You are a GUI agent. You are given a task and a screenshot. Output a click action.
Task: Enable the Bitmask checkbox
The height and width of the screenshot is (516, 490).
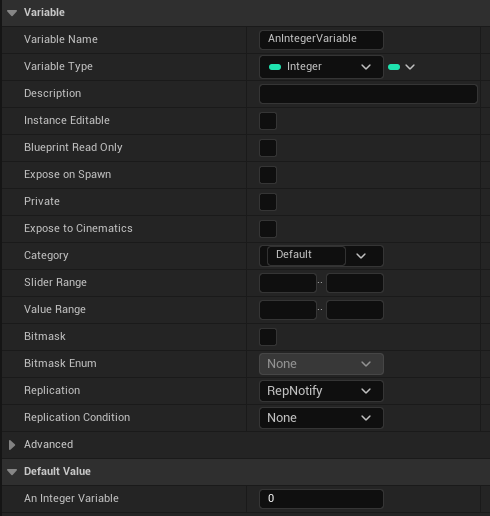[268, 337]
